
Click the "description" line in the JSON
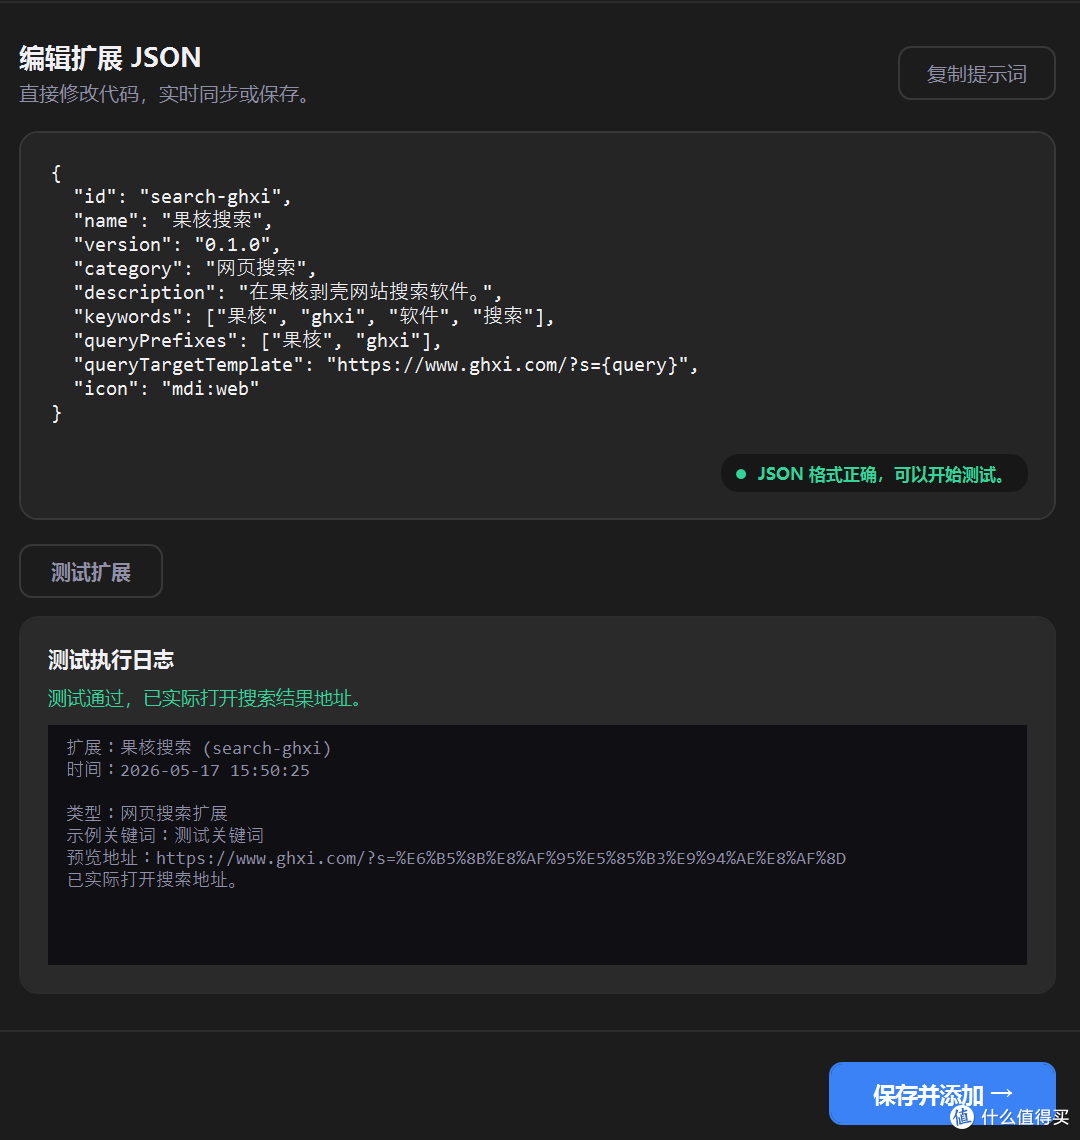pos(288,292)
